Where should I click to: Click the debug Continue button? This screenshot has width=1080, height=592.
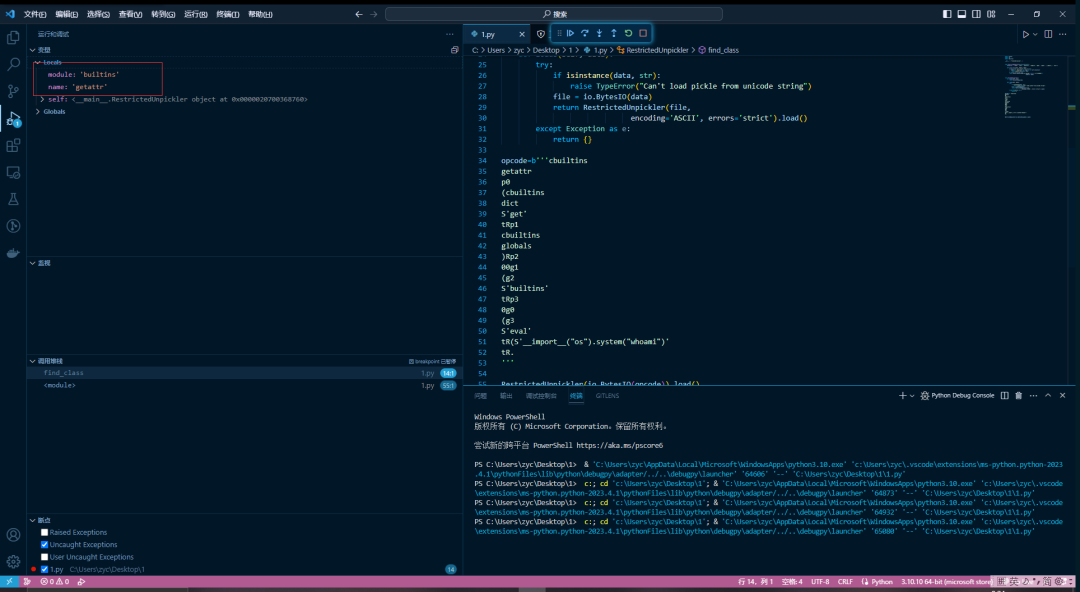(x=571, y=33)
